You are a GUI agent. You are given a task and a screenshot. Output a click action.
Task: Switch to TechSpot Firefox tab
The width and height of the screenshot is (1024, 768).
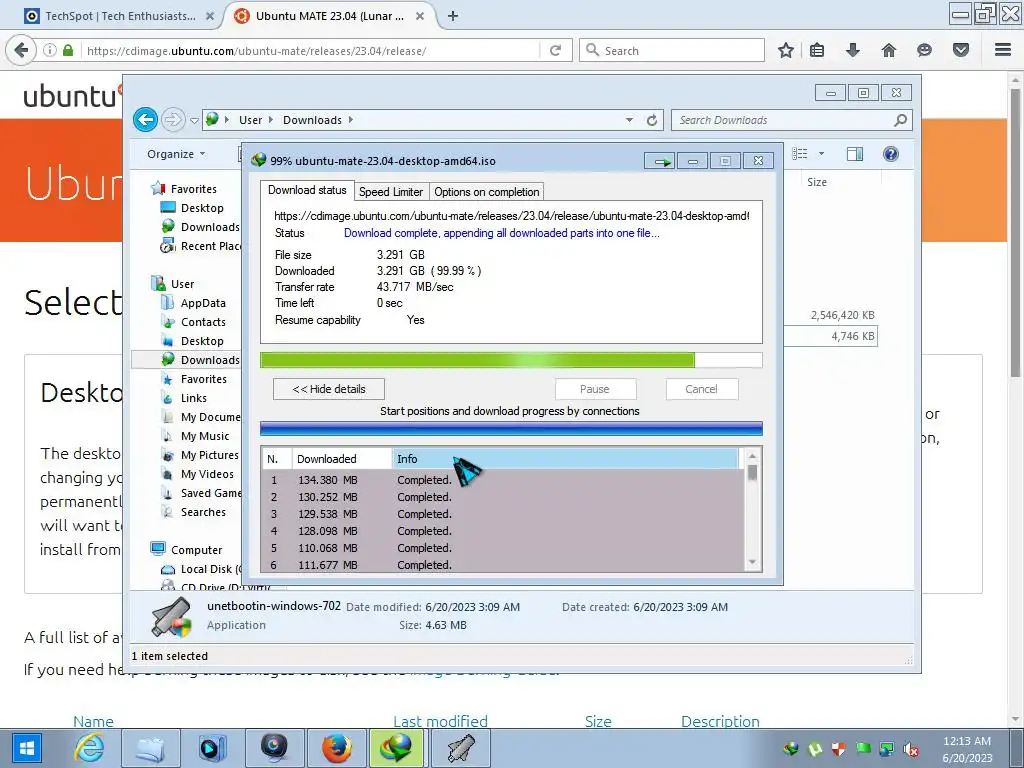pos(120,16)
